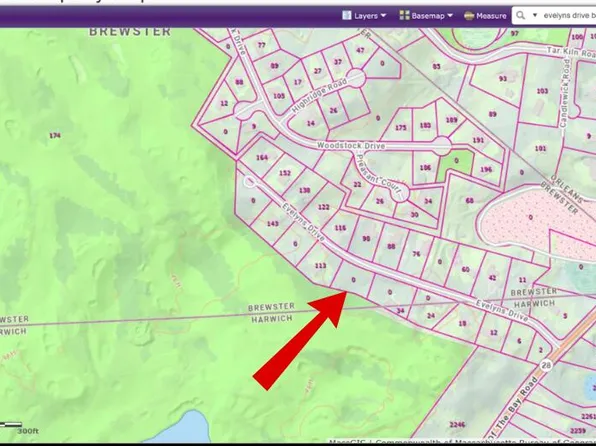The height and width of the screenshot is (446, 596).
Task: Open the Layers menu
Action: click(364, 15)
